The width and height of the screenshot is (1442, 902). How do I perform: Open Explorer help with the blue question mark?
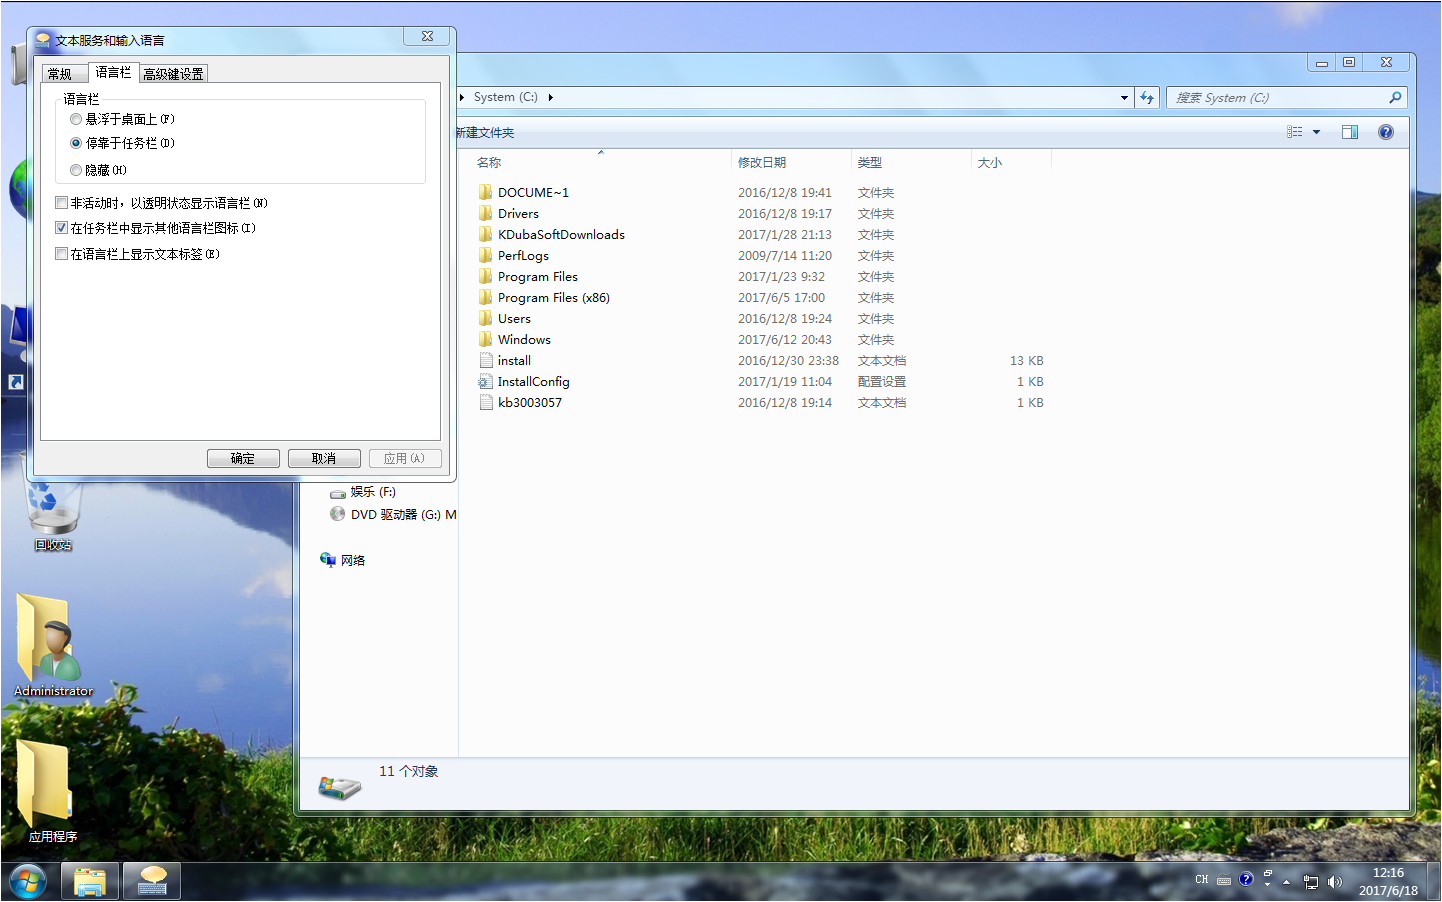tap(1385, 132)
